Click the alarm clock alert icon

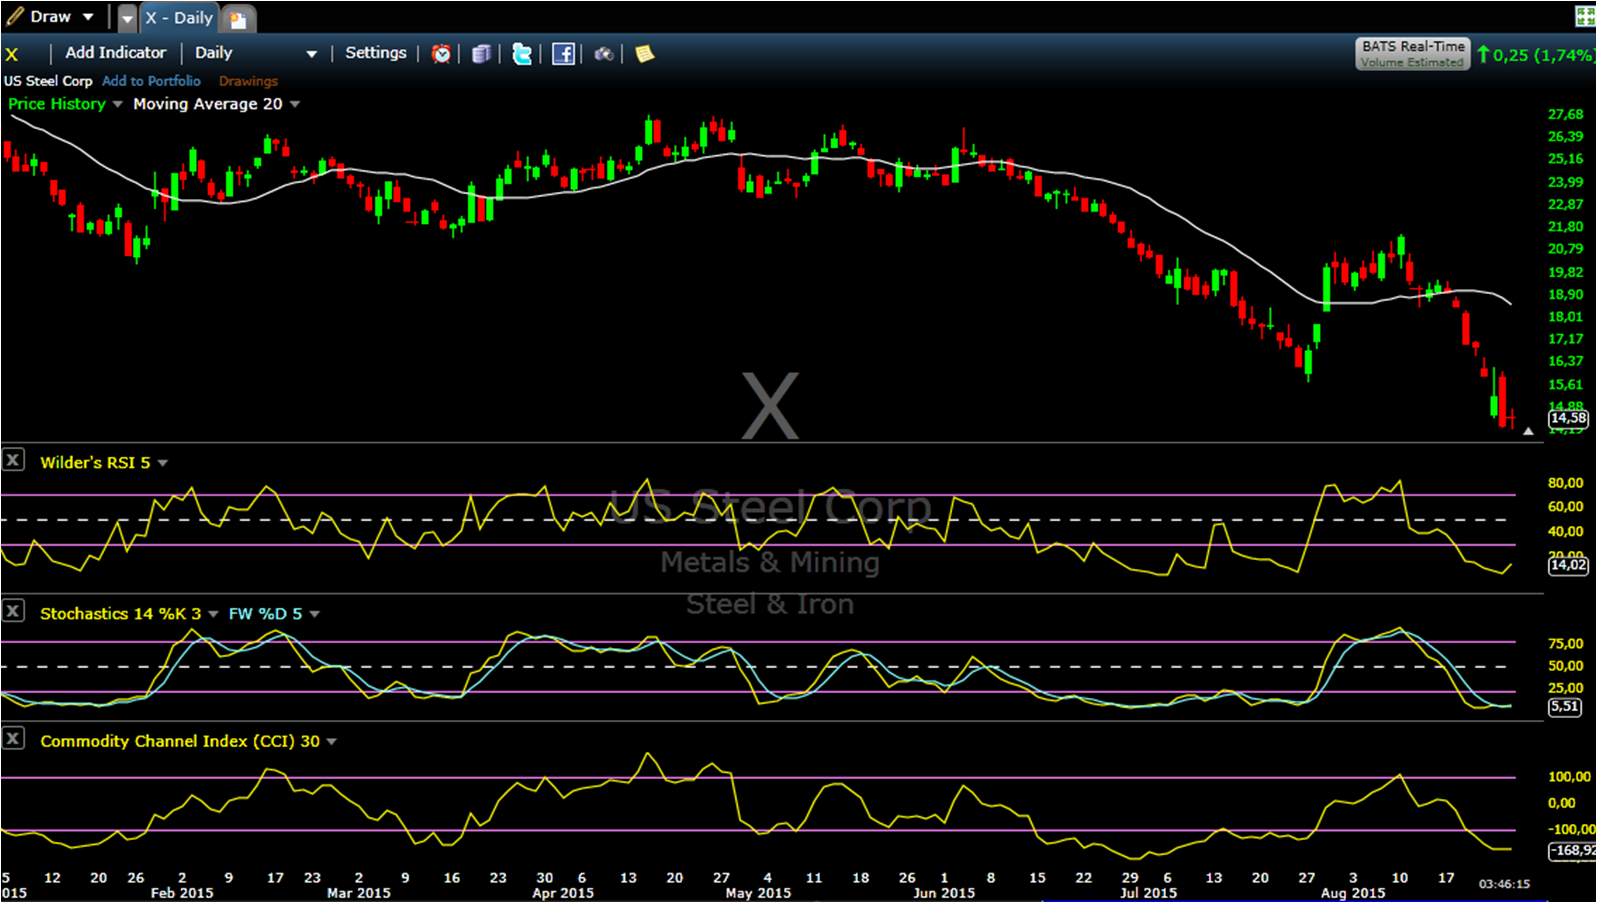point(441,54)
